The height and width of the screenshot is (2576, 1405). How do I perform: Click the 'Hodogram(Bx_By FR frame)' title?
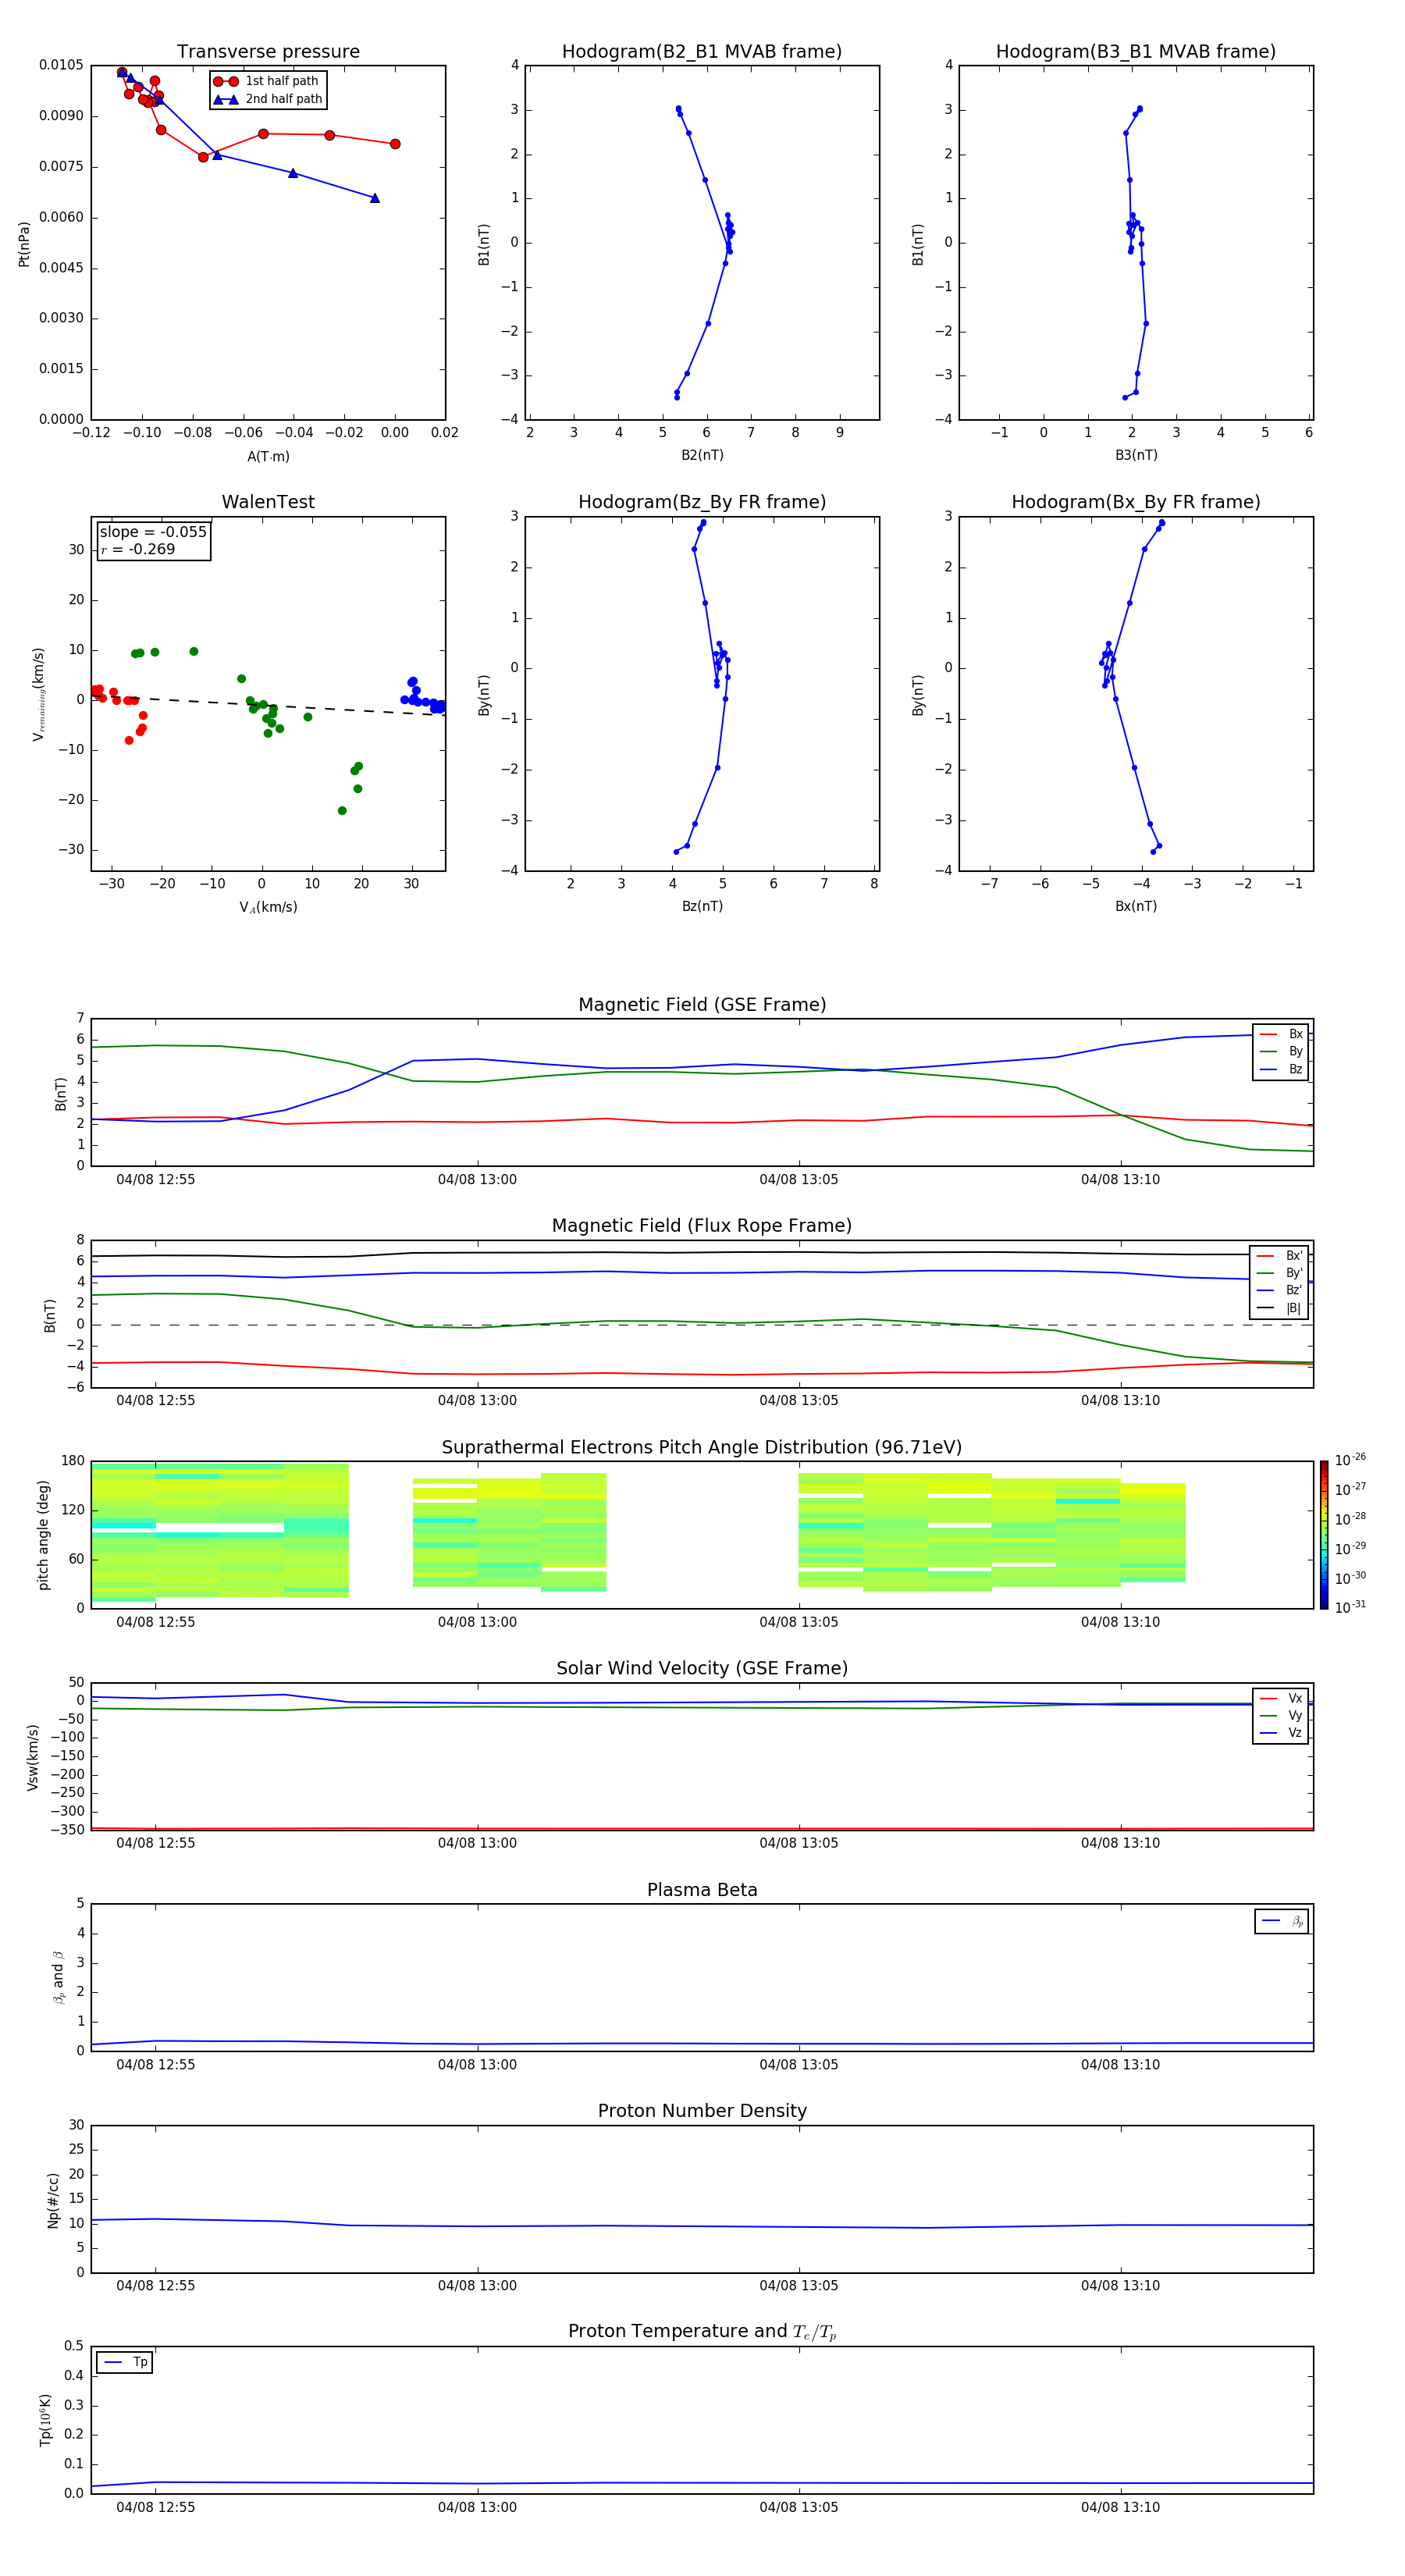pos(1136,502)
